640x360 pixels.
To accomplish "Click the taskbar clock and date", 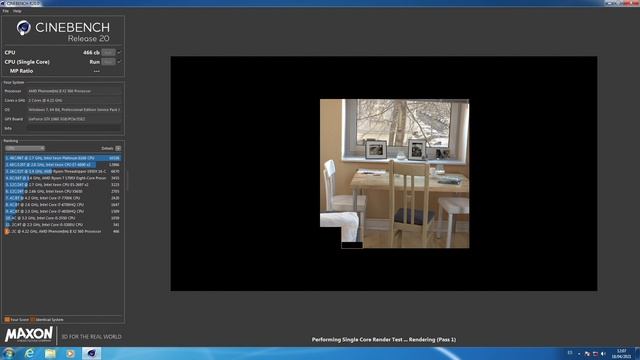I will click(x=621, y=353).
